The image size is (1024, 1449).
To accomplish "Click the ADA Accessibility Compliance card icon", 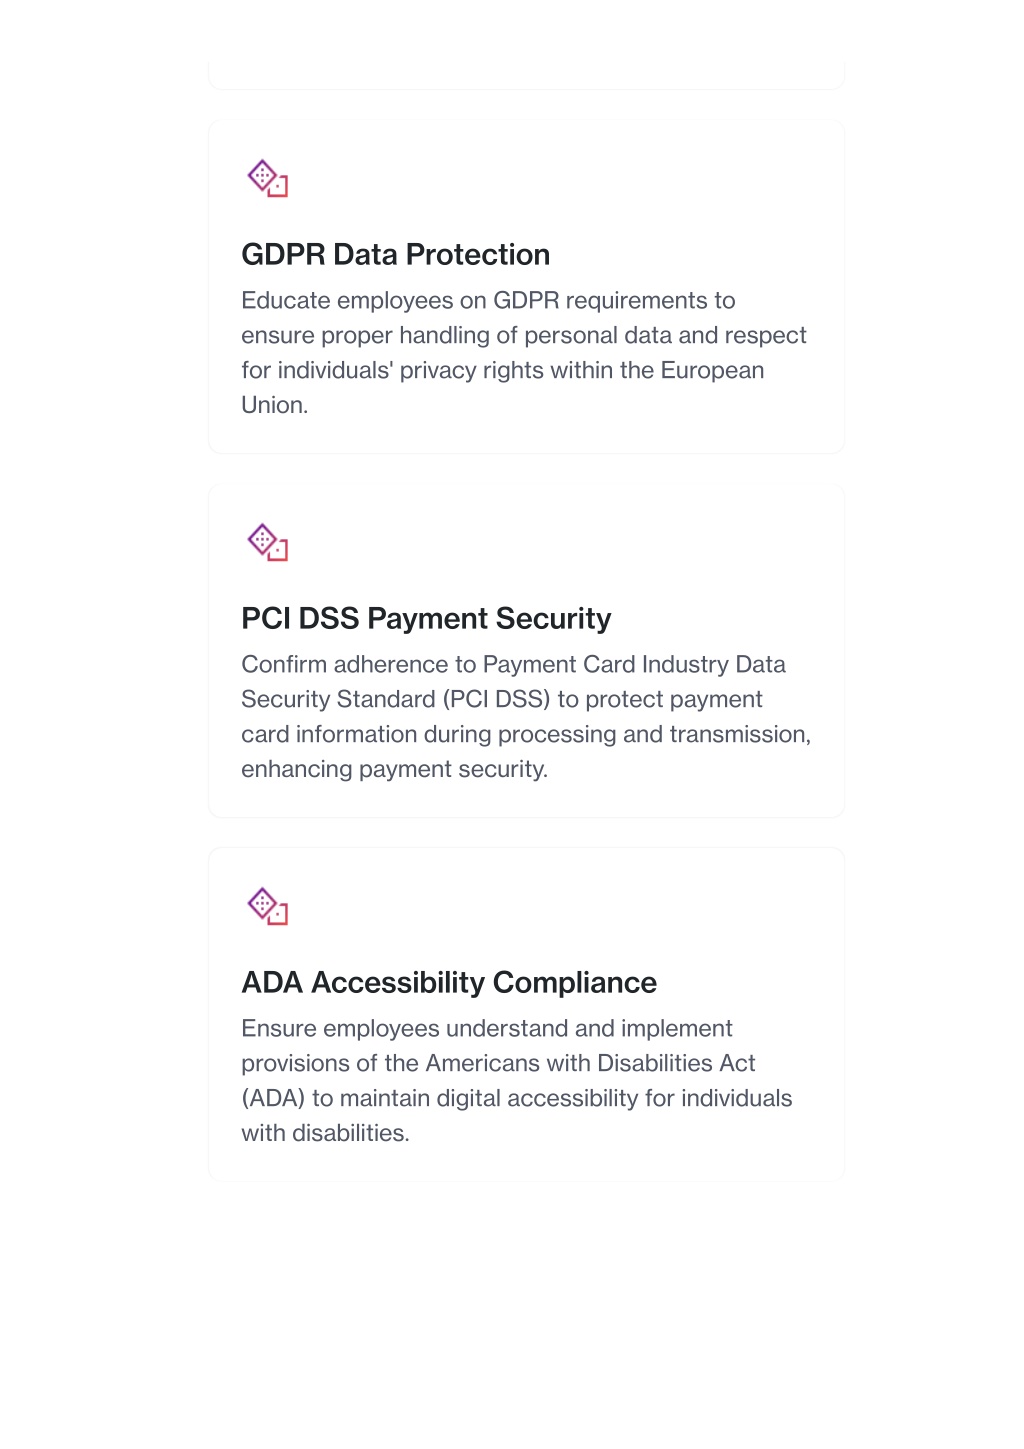I will pyautogui.click(x=268, y=906).
